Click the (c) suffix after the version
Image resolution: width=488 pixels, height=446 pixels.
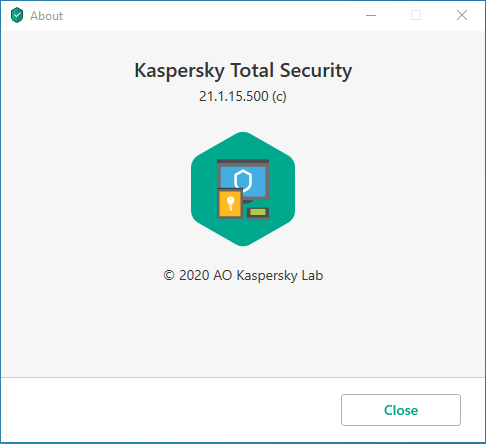click(x=279, y=97)
